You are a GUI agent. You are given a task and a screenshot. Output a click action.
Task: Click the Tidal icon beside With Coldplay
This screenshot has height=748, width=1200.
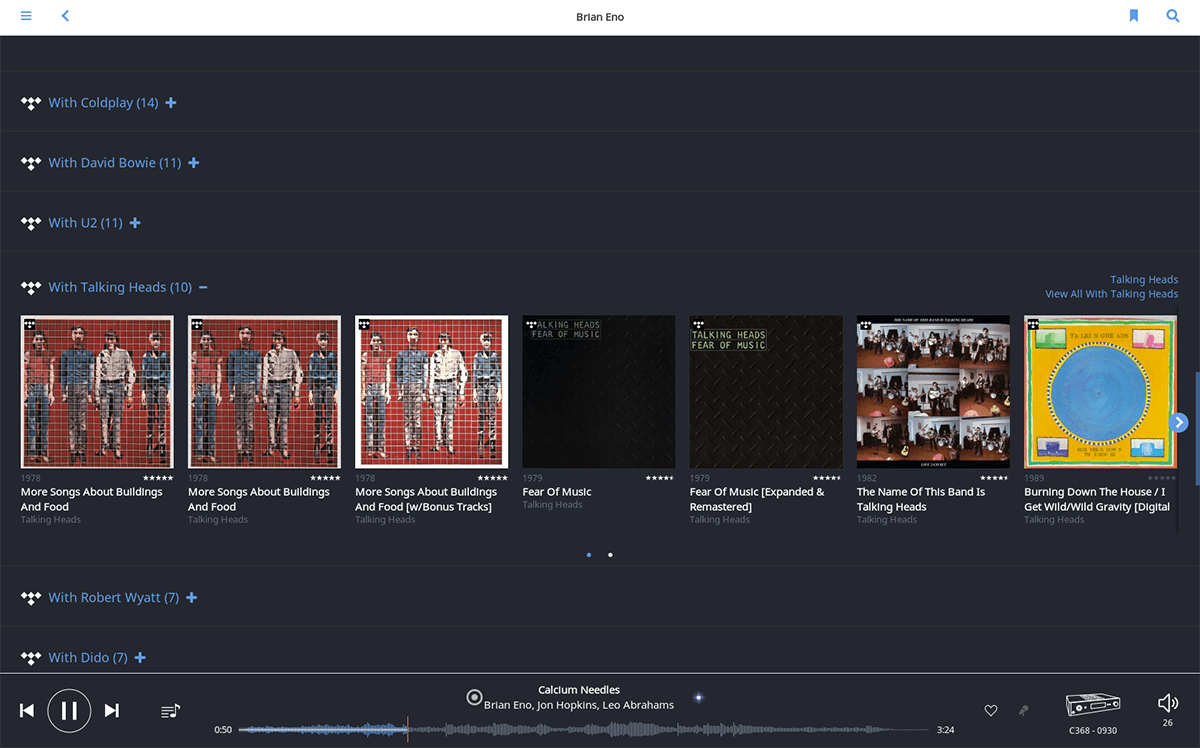[x=31, y=103]
